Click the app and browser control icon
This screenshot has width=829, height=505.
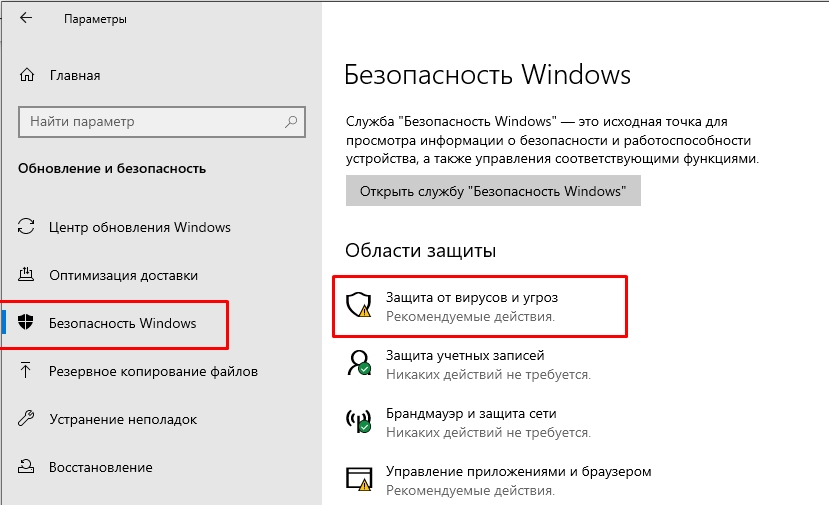[x=358, y=479]
